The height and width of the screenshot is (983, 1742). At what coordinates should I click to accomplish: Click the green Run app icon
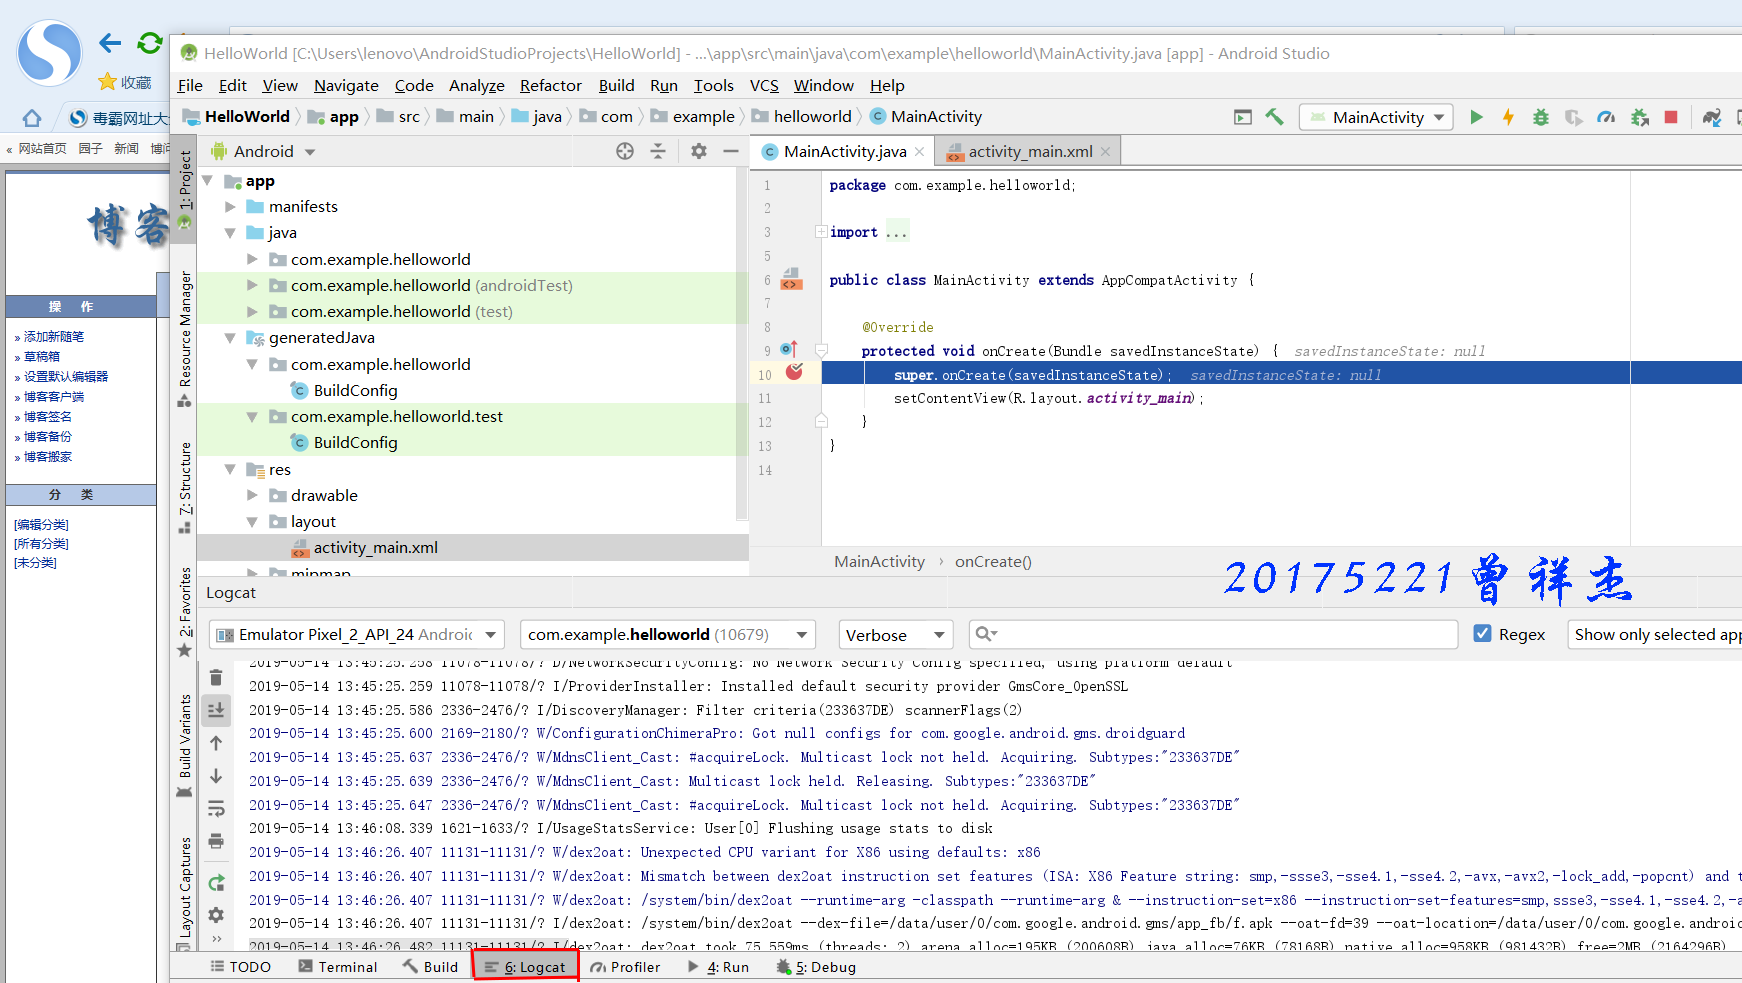1476,117
